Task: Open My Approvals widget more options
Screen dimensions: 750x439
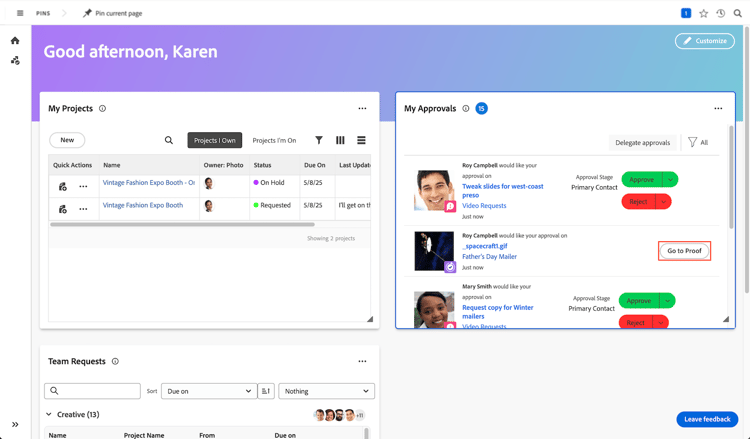Action: [x=718, y=109]
